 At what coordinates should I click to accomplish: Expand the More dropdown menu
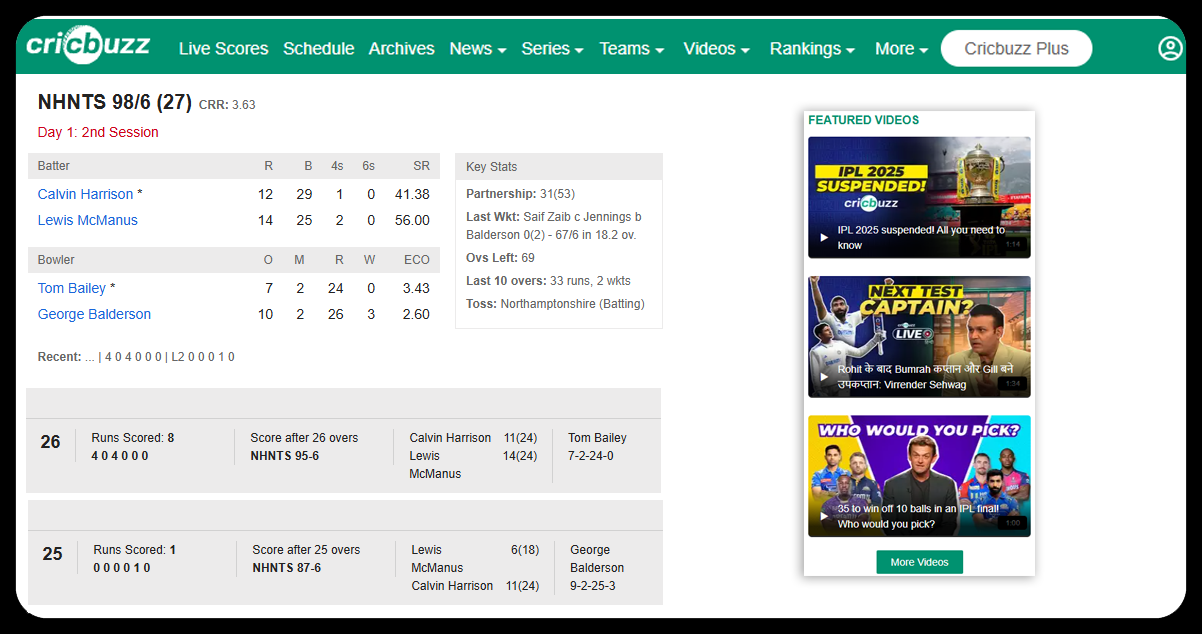point(901,49)
